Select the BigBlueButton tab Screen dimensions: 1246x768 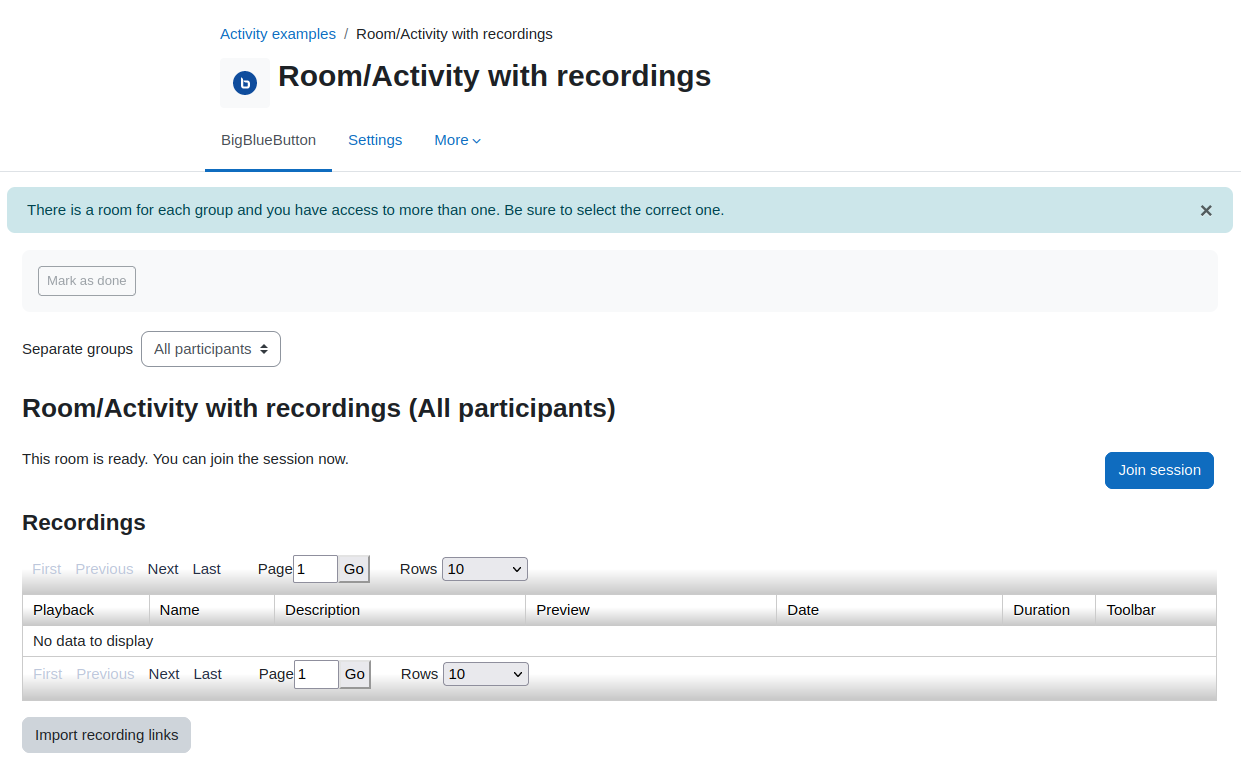coord(268,140)
